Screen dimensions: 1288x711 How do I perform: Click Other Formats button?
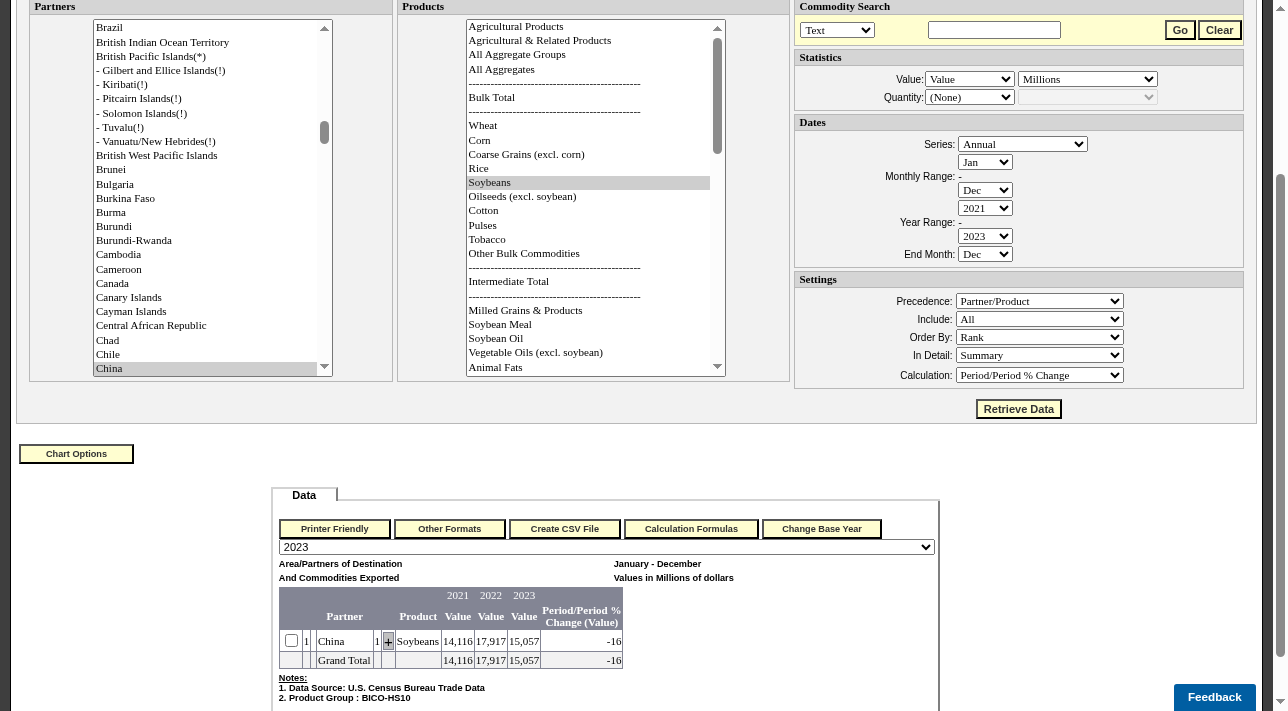coord(449,529)
